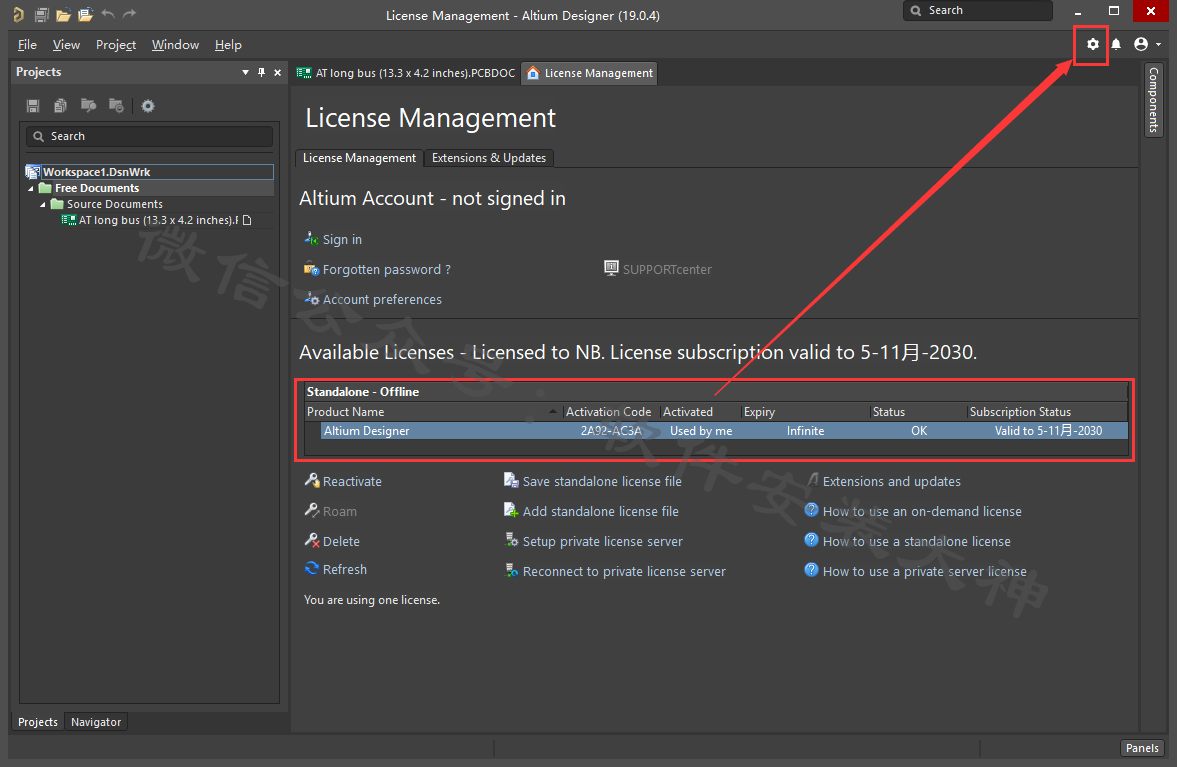Collapse the Free Documents tree node
Image resolution: width=1177 pixels, height=767 pixels.
coord(31,188)
